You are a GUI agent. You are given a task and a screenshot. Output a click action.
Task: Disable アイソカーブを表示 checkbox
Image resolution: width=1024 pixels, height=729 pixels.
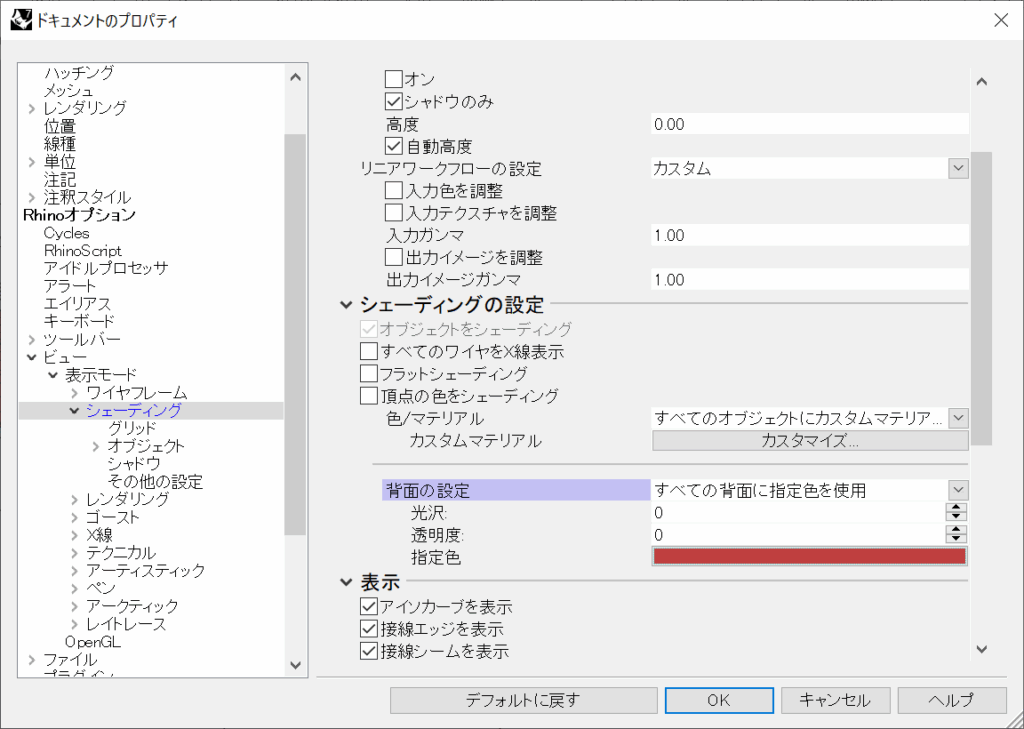[369, 607]
